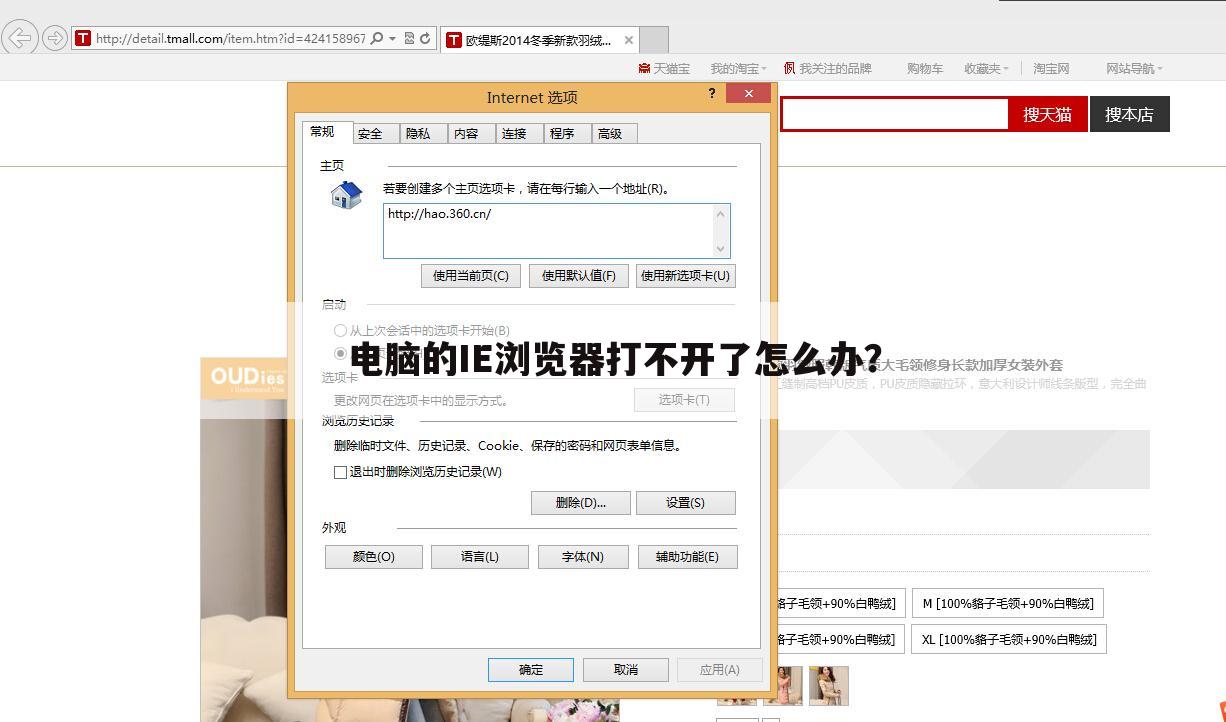Close the Internet 选项 dialog

748,93
